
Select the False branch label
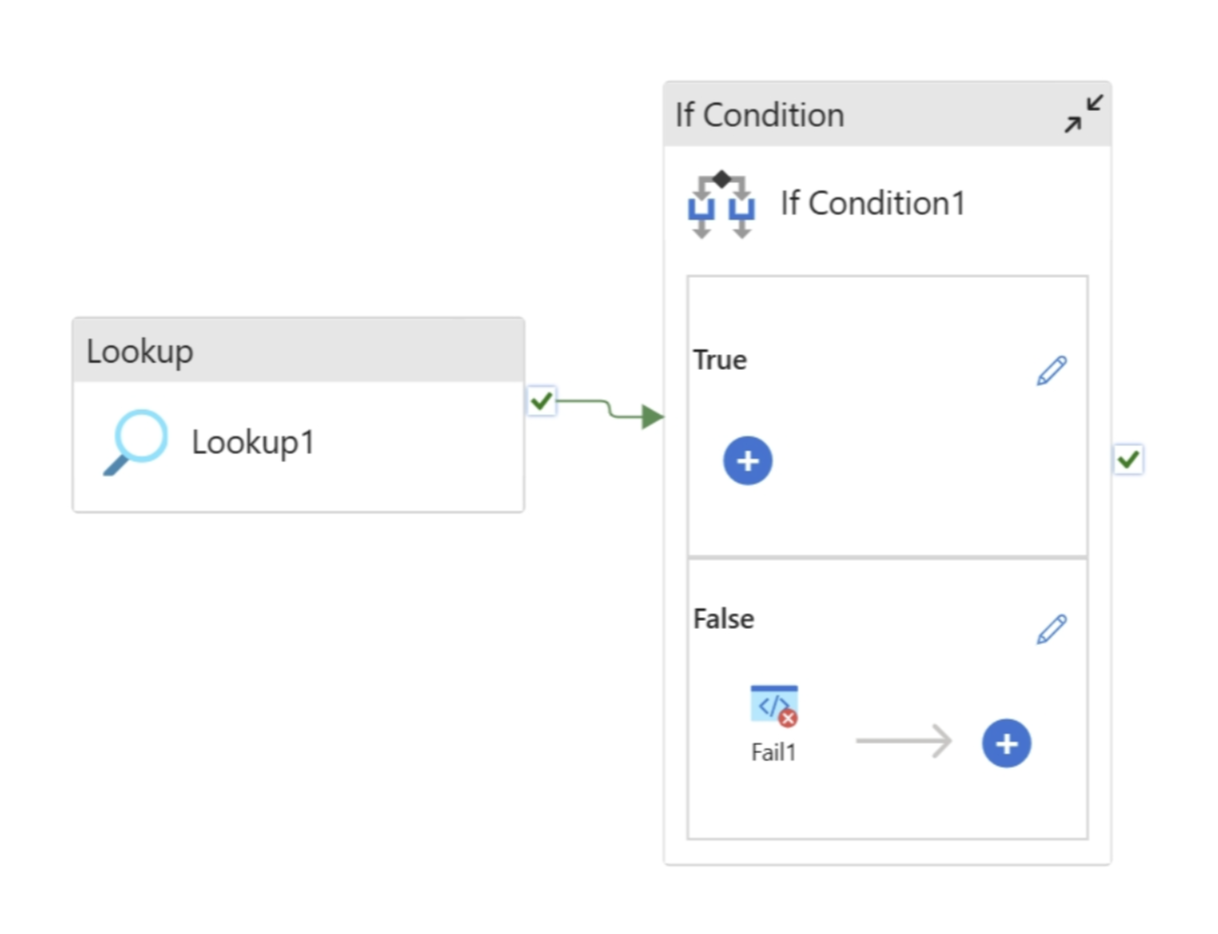pos(723,619)
